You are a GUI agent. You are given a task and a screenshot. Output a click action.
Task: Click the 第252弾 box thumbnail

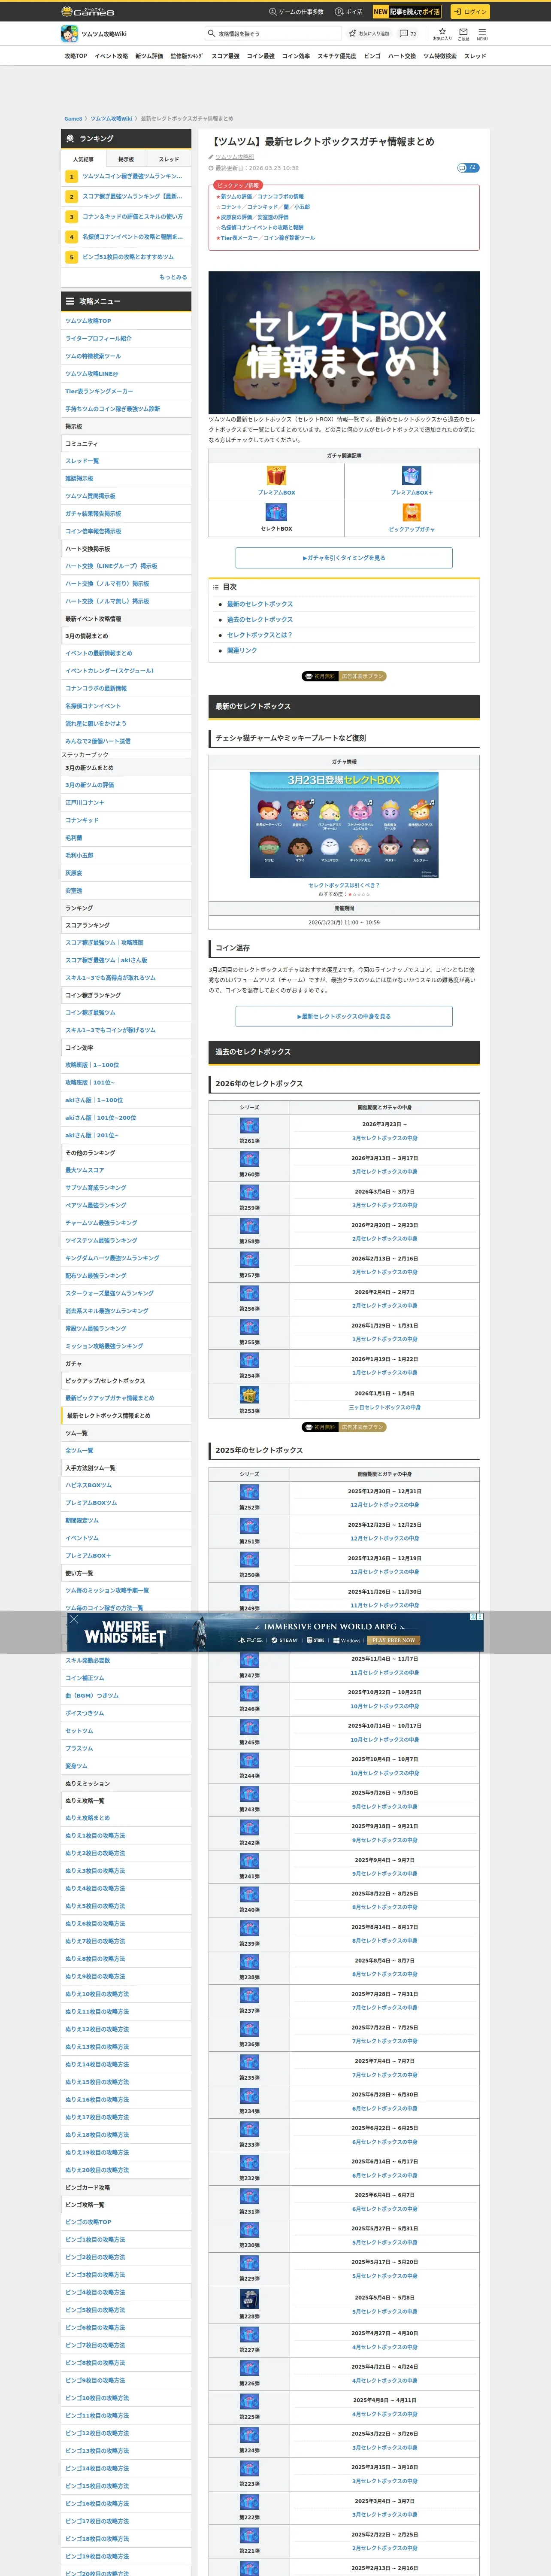click(249, 1492)
